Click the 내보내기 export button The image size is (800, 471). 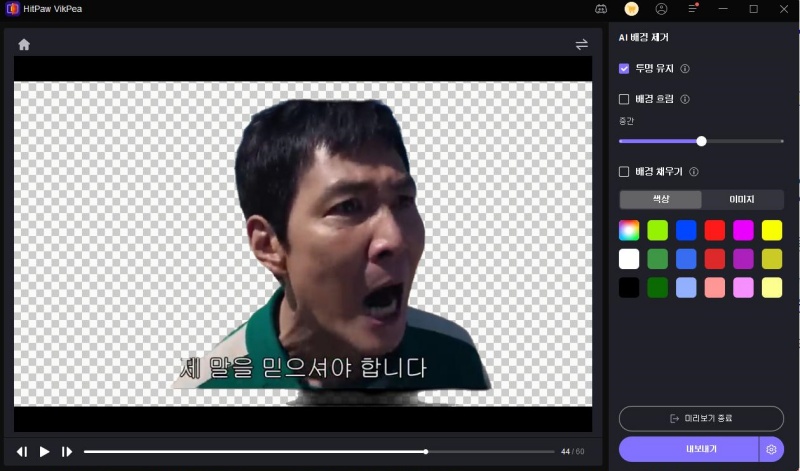pyautogui.click(x=688, y=449)
